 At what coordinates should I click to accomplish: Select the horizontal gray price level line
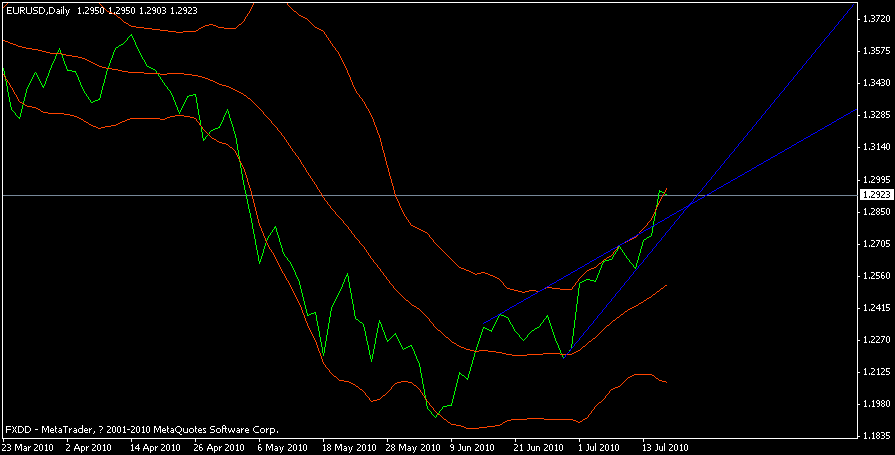point(429,195)
